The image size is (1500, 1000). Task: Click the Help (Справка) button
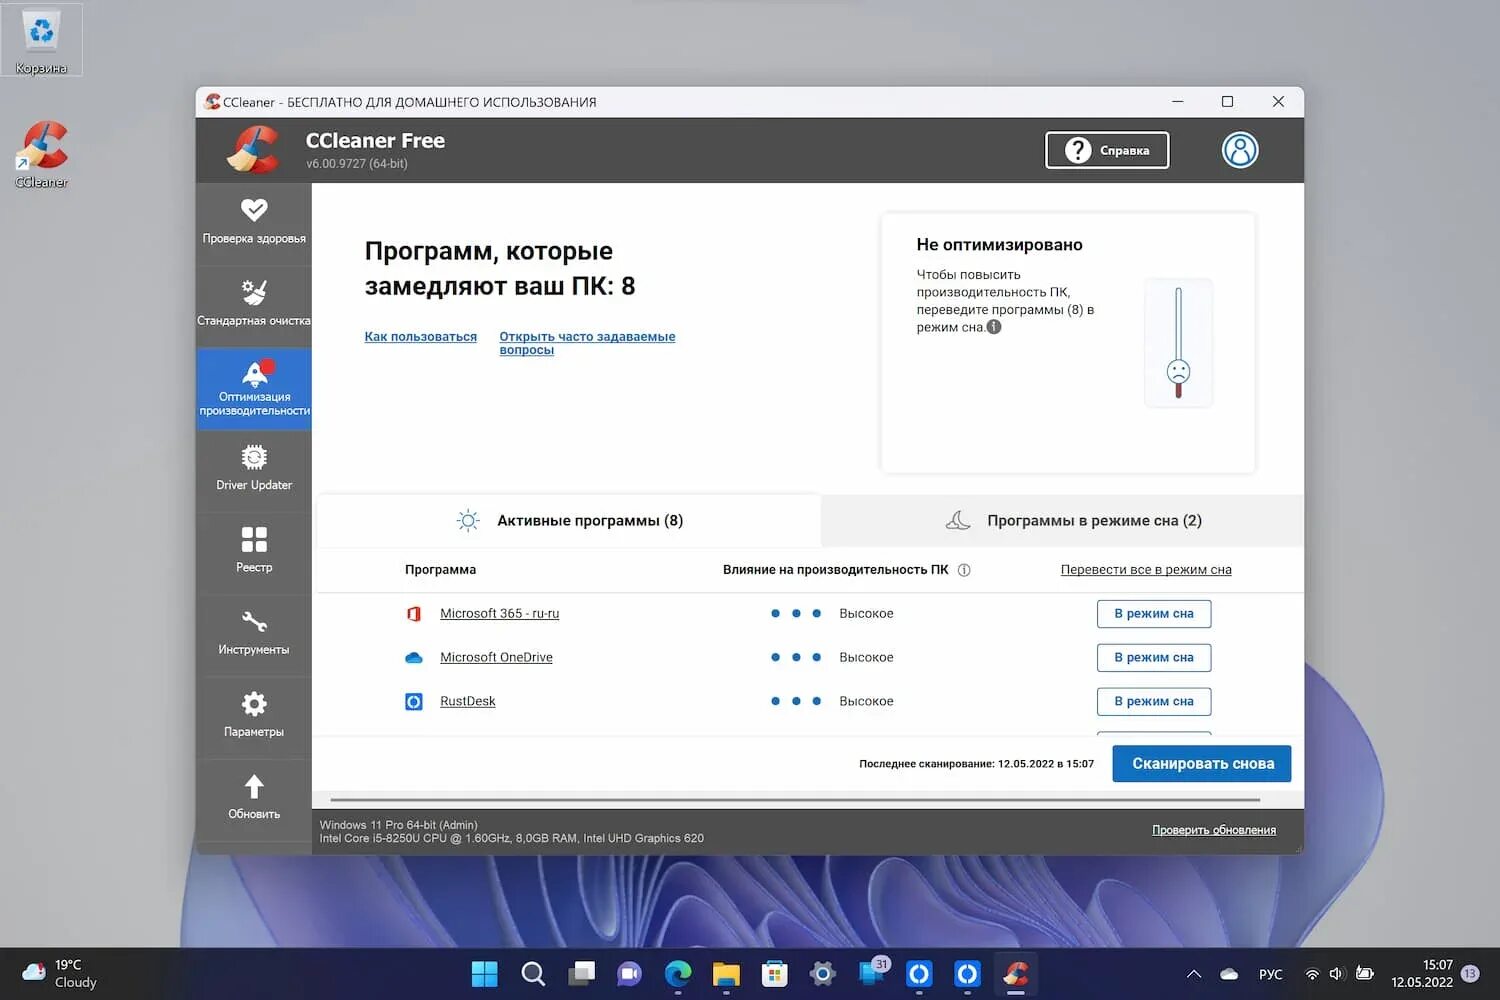point(1107,150)
